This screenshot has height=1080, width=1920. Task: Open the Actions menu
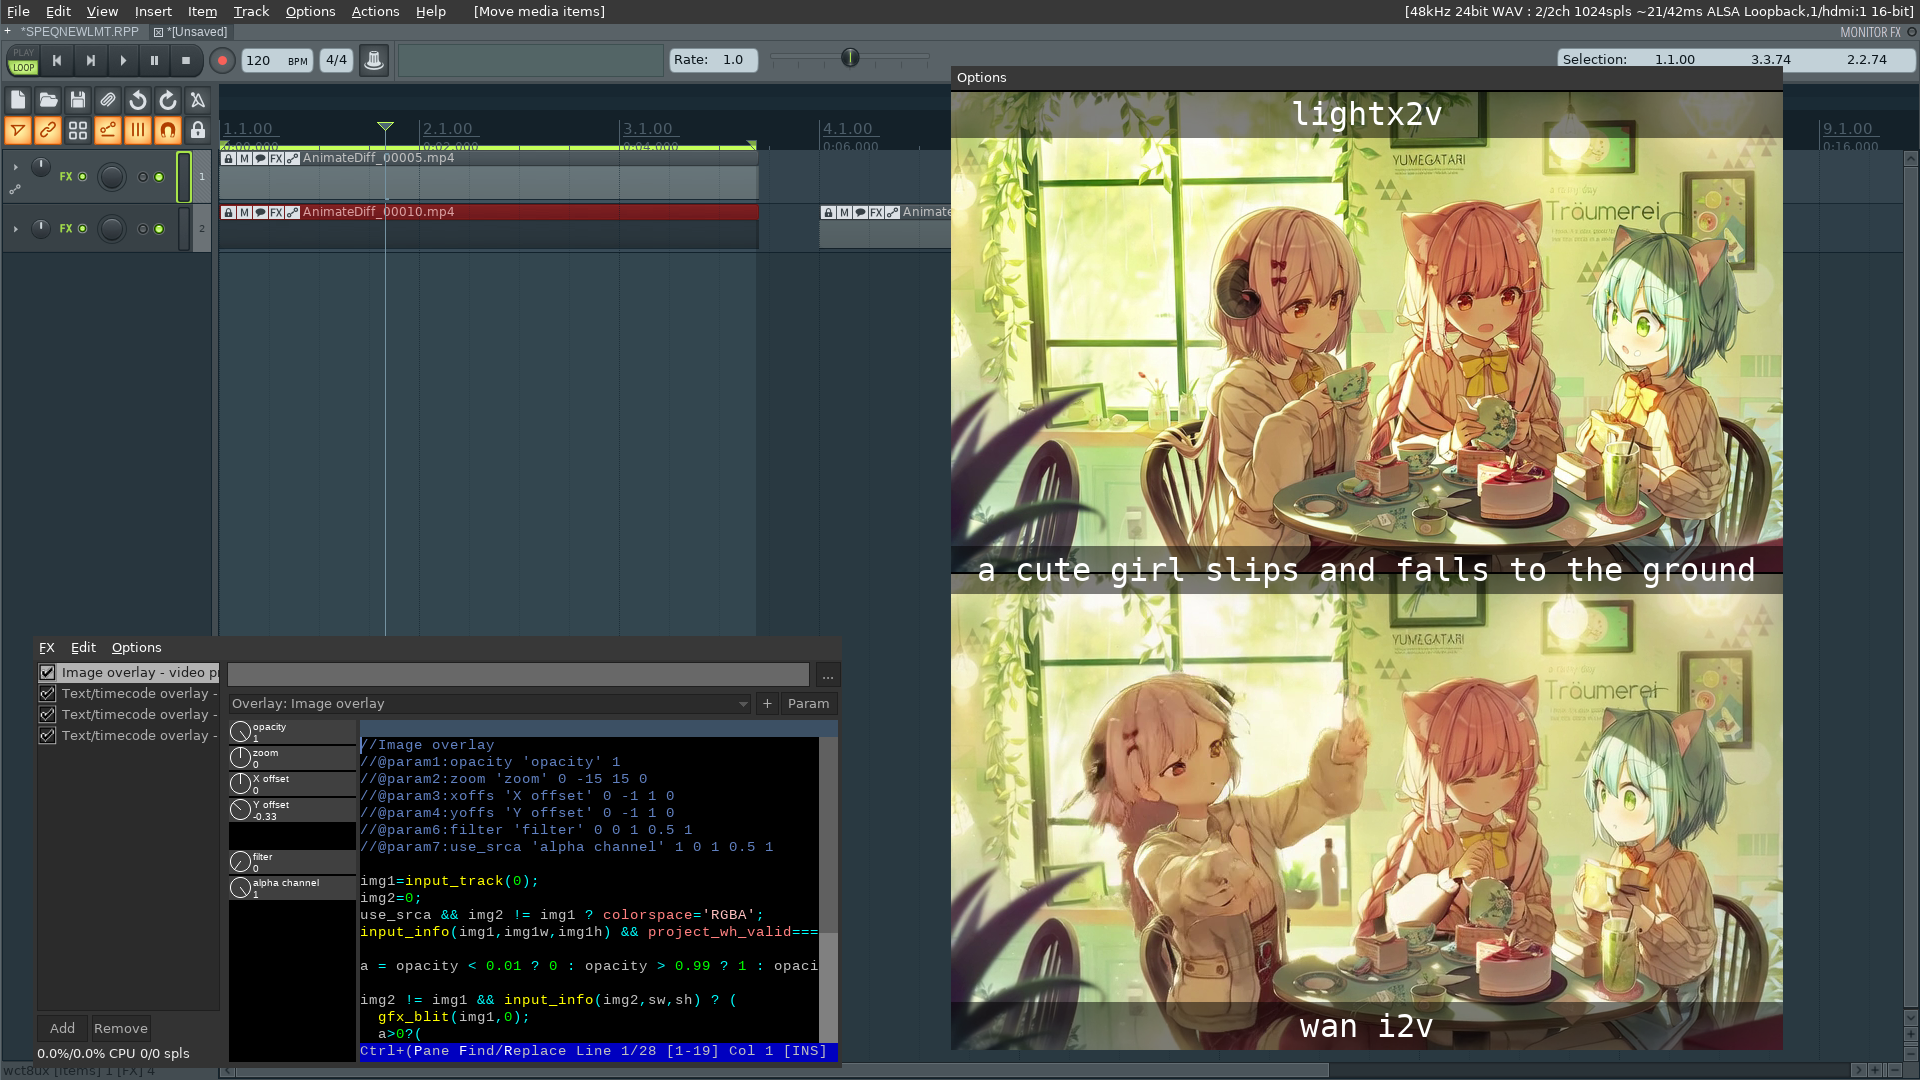coord(375,11)
